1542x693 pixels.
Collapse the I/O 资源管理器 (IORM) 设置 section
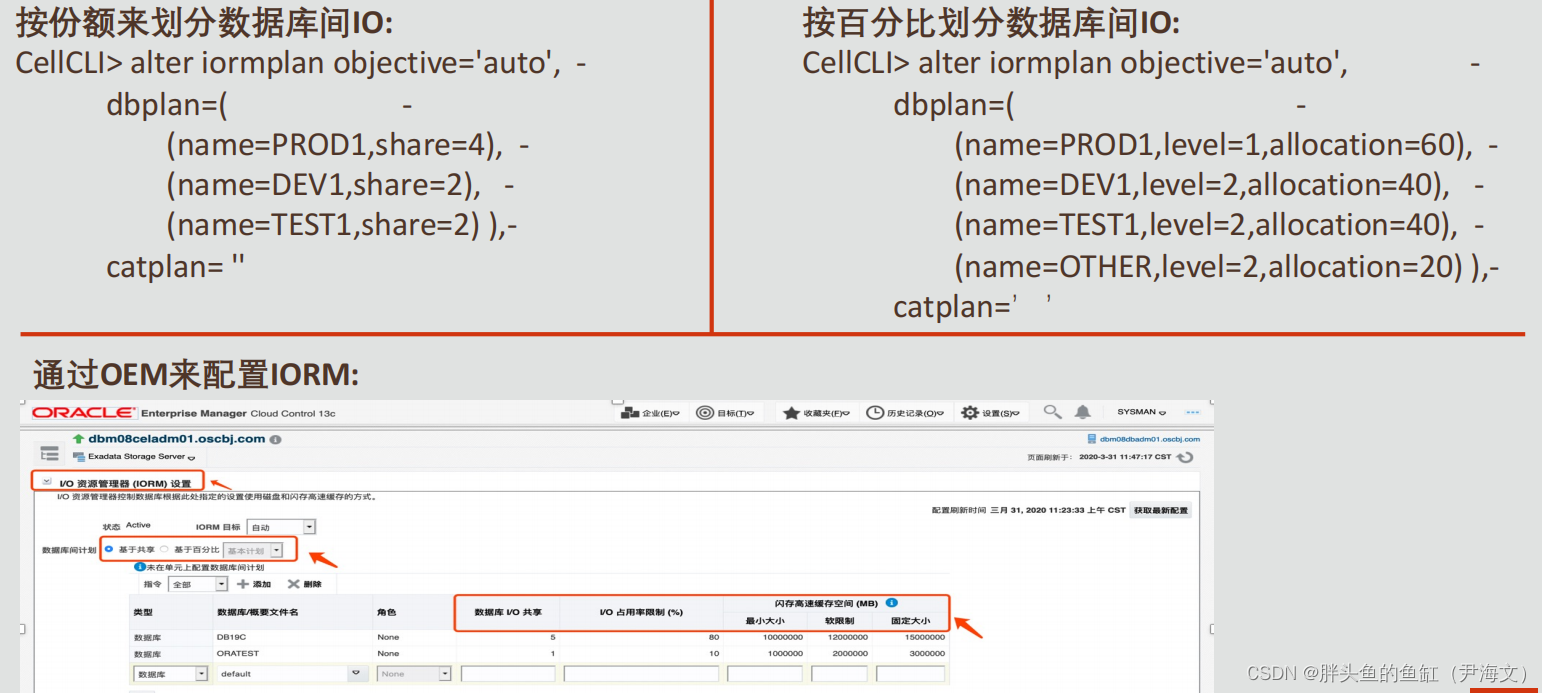click(47, 482)
